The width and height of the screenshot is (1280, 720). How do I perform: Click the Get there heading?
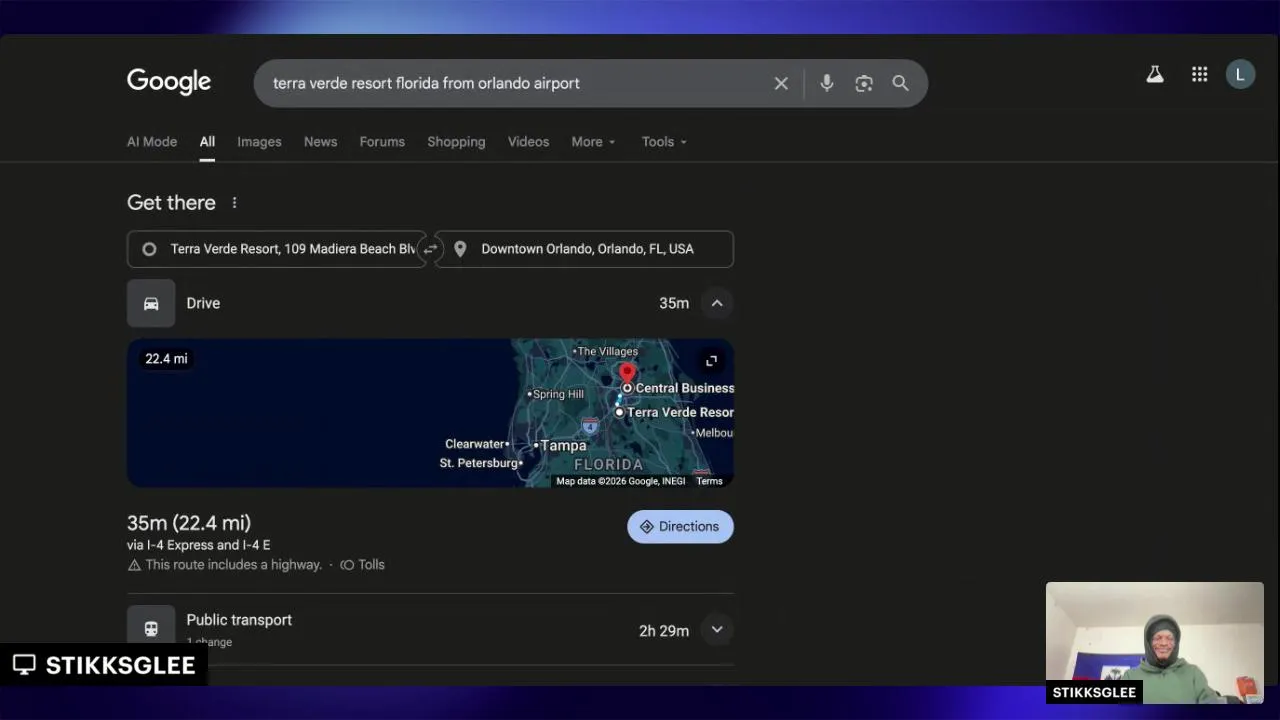[171, 202]
